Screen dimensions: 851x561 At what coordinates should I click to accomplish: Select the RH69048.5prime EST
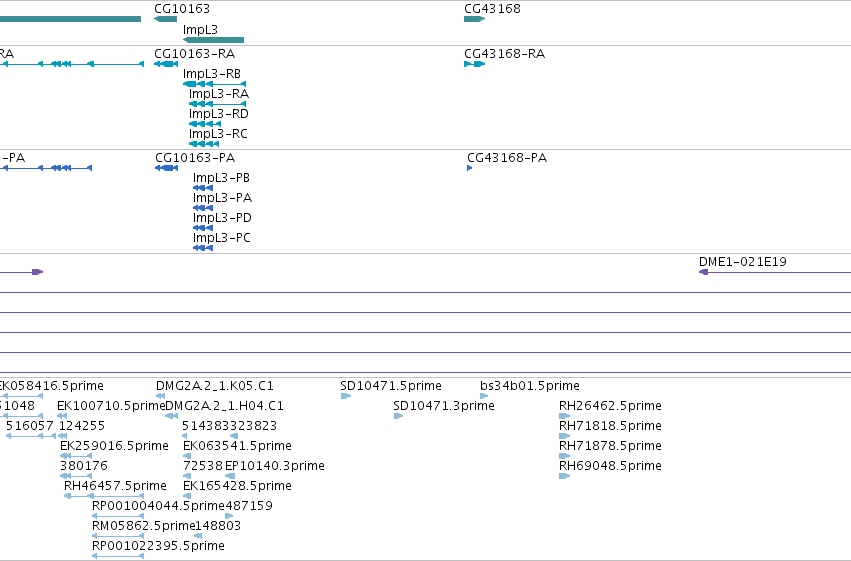click(564, 477)
